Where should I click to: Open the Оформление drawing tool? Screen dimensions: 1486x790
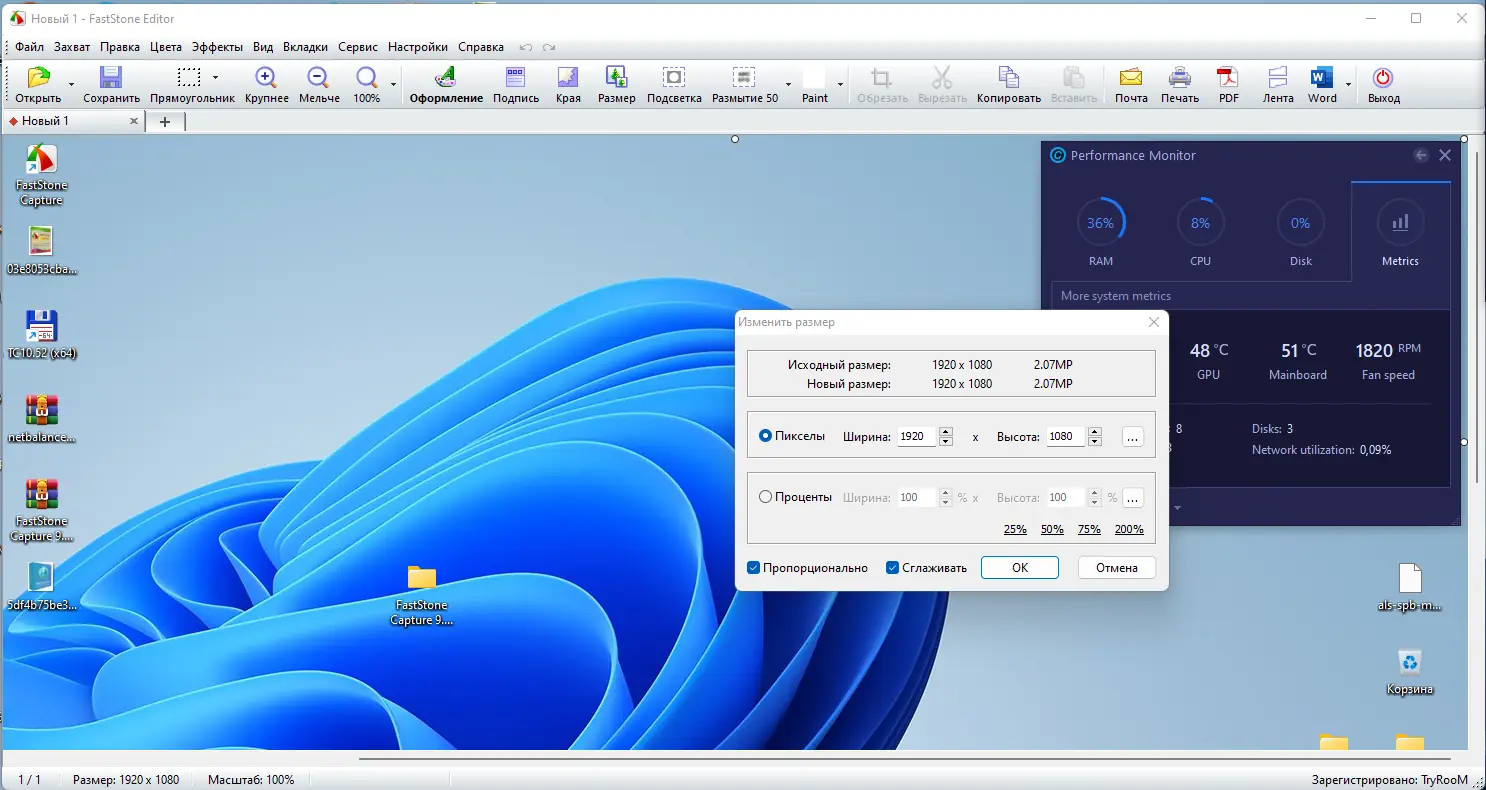446,79
